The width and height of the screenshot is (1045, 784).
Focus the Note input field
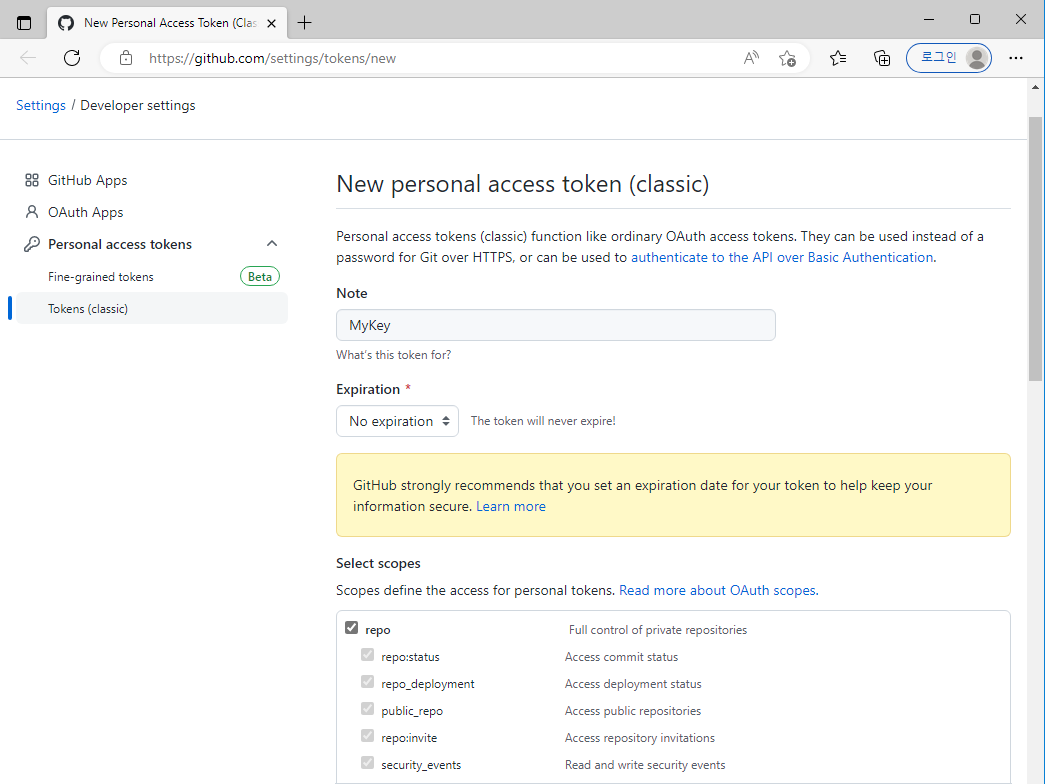pyautogui.click(x=556, y=325)
